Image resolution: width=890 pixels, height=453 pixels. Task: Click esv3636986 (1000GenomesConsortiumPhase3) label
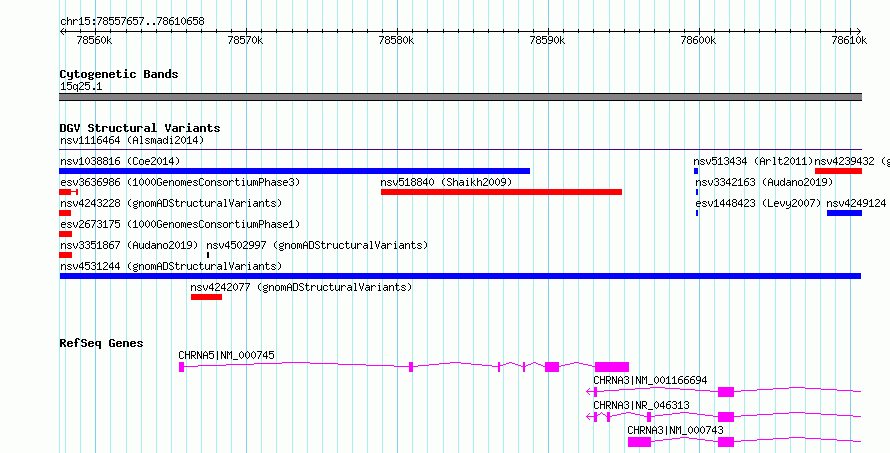click(180, 182)
